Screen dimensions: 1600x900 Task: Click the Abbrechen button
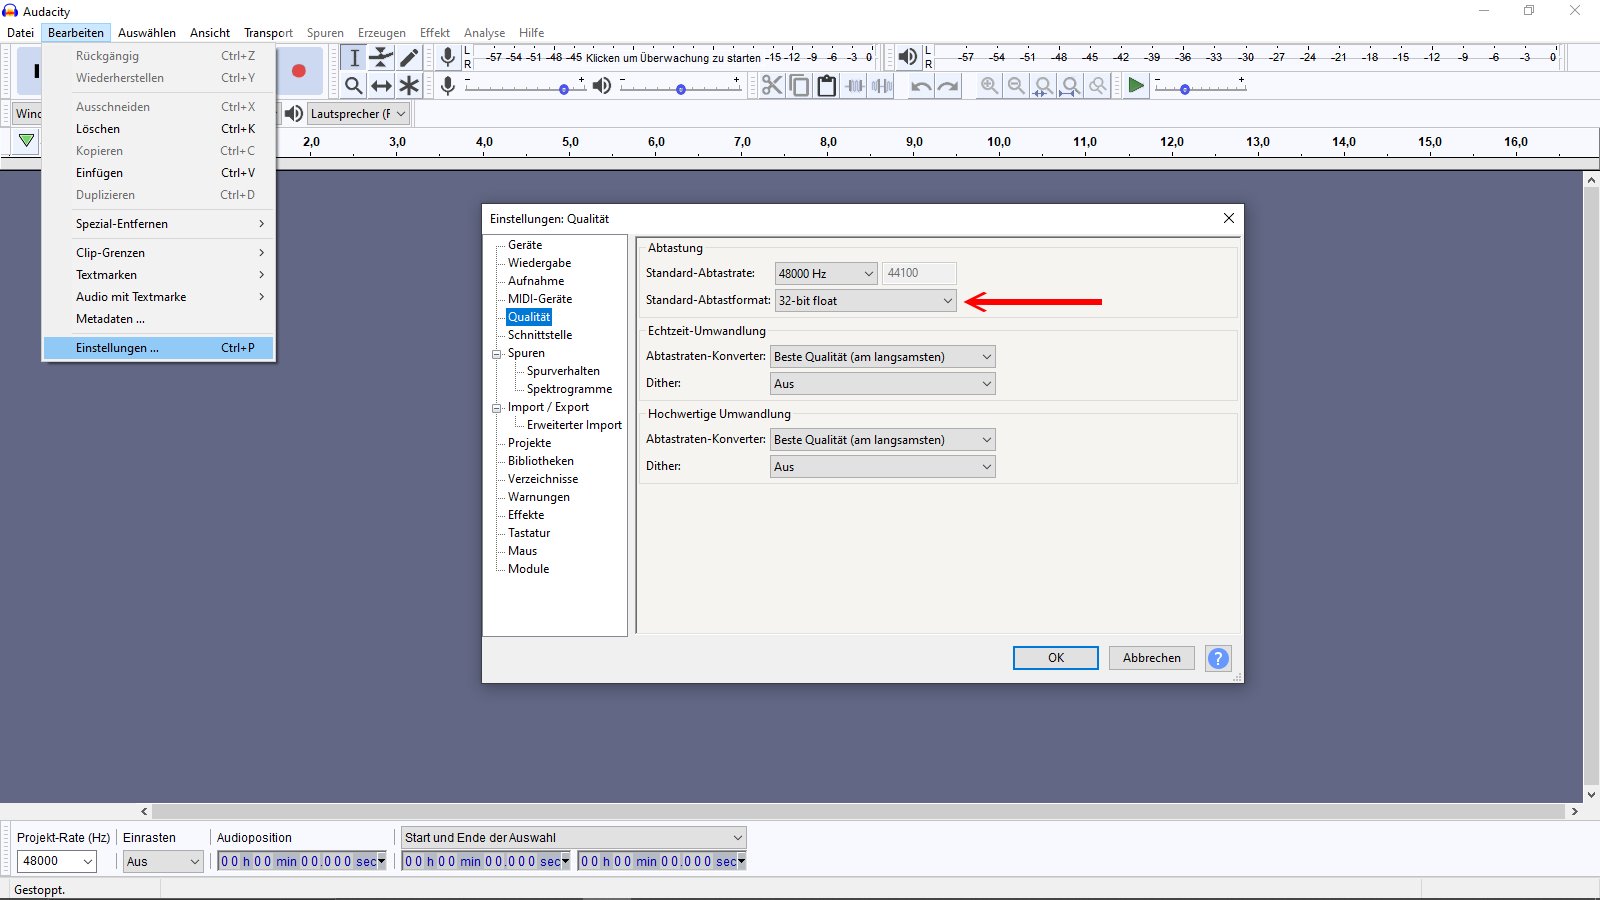[1152, 658]
